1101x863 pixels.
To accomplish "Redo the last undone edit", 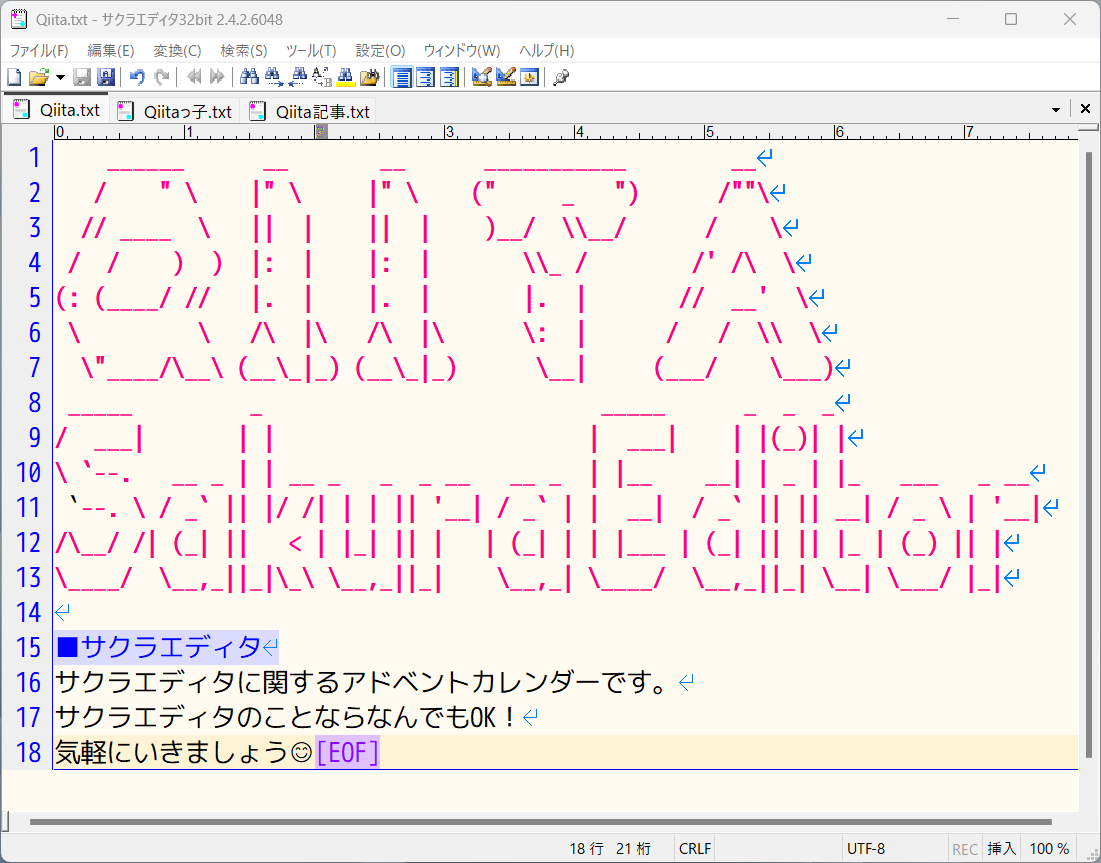I will [x=161, y=77].
